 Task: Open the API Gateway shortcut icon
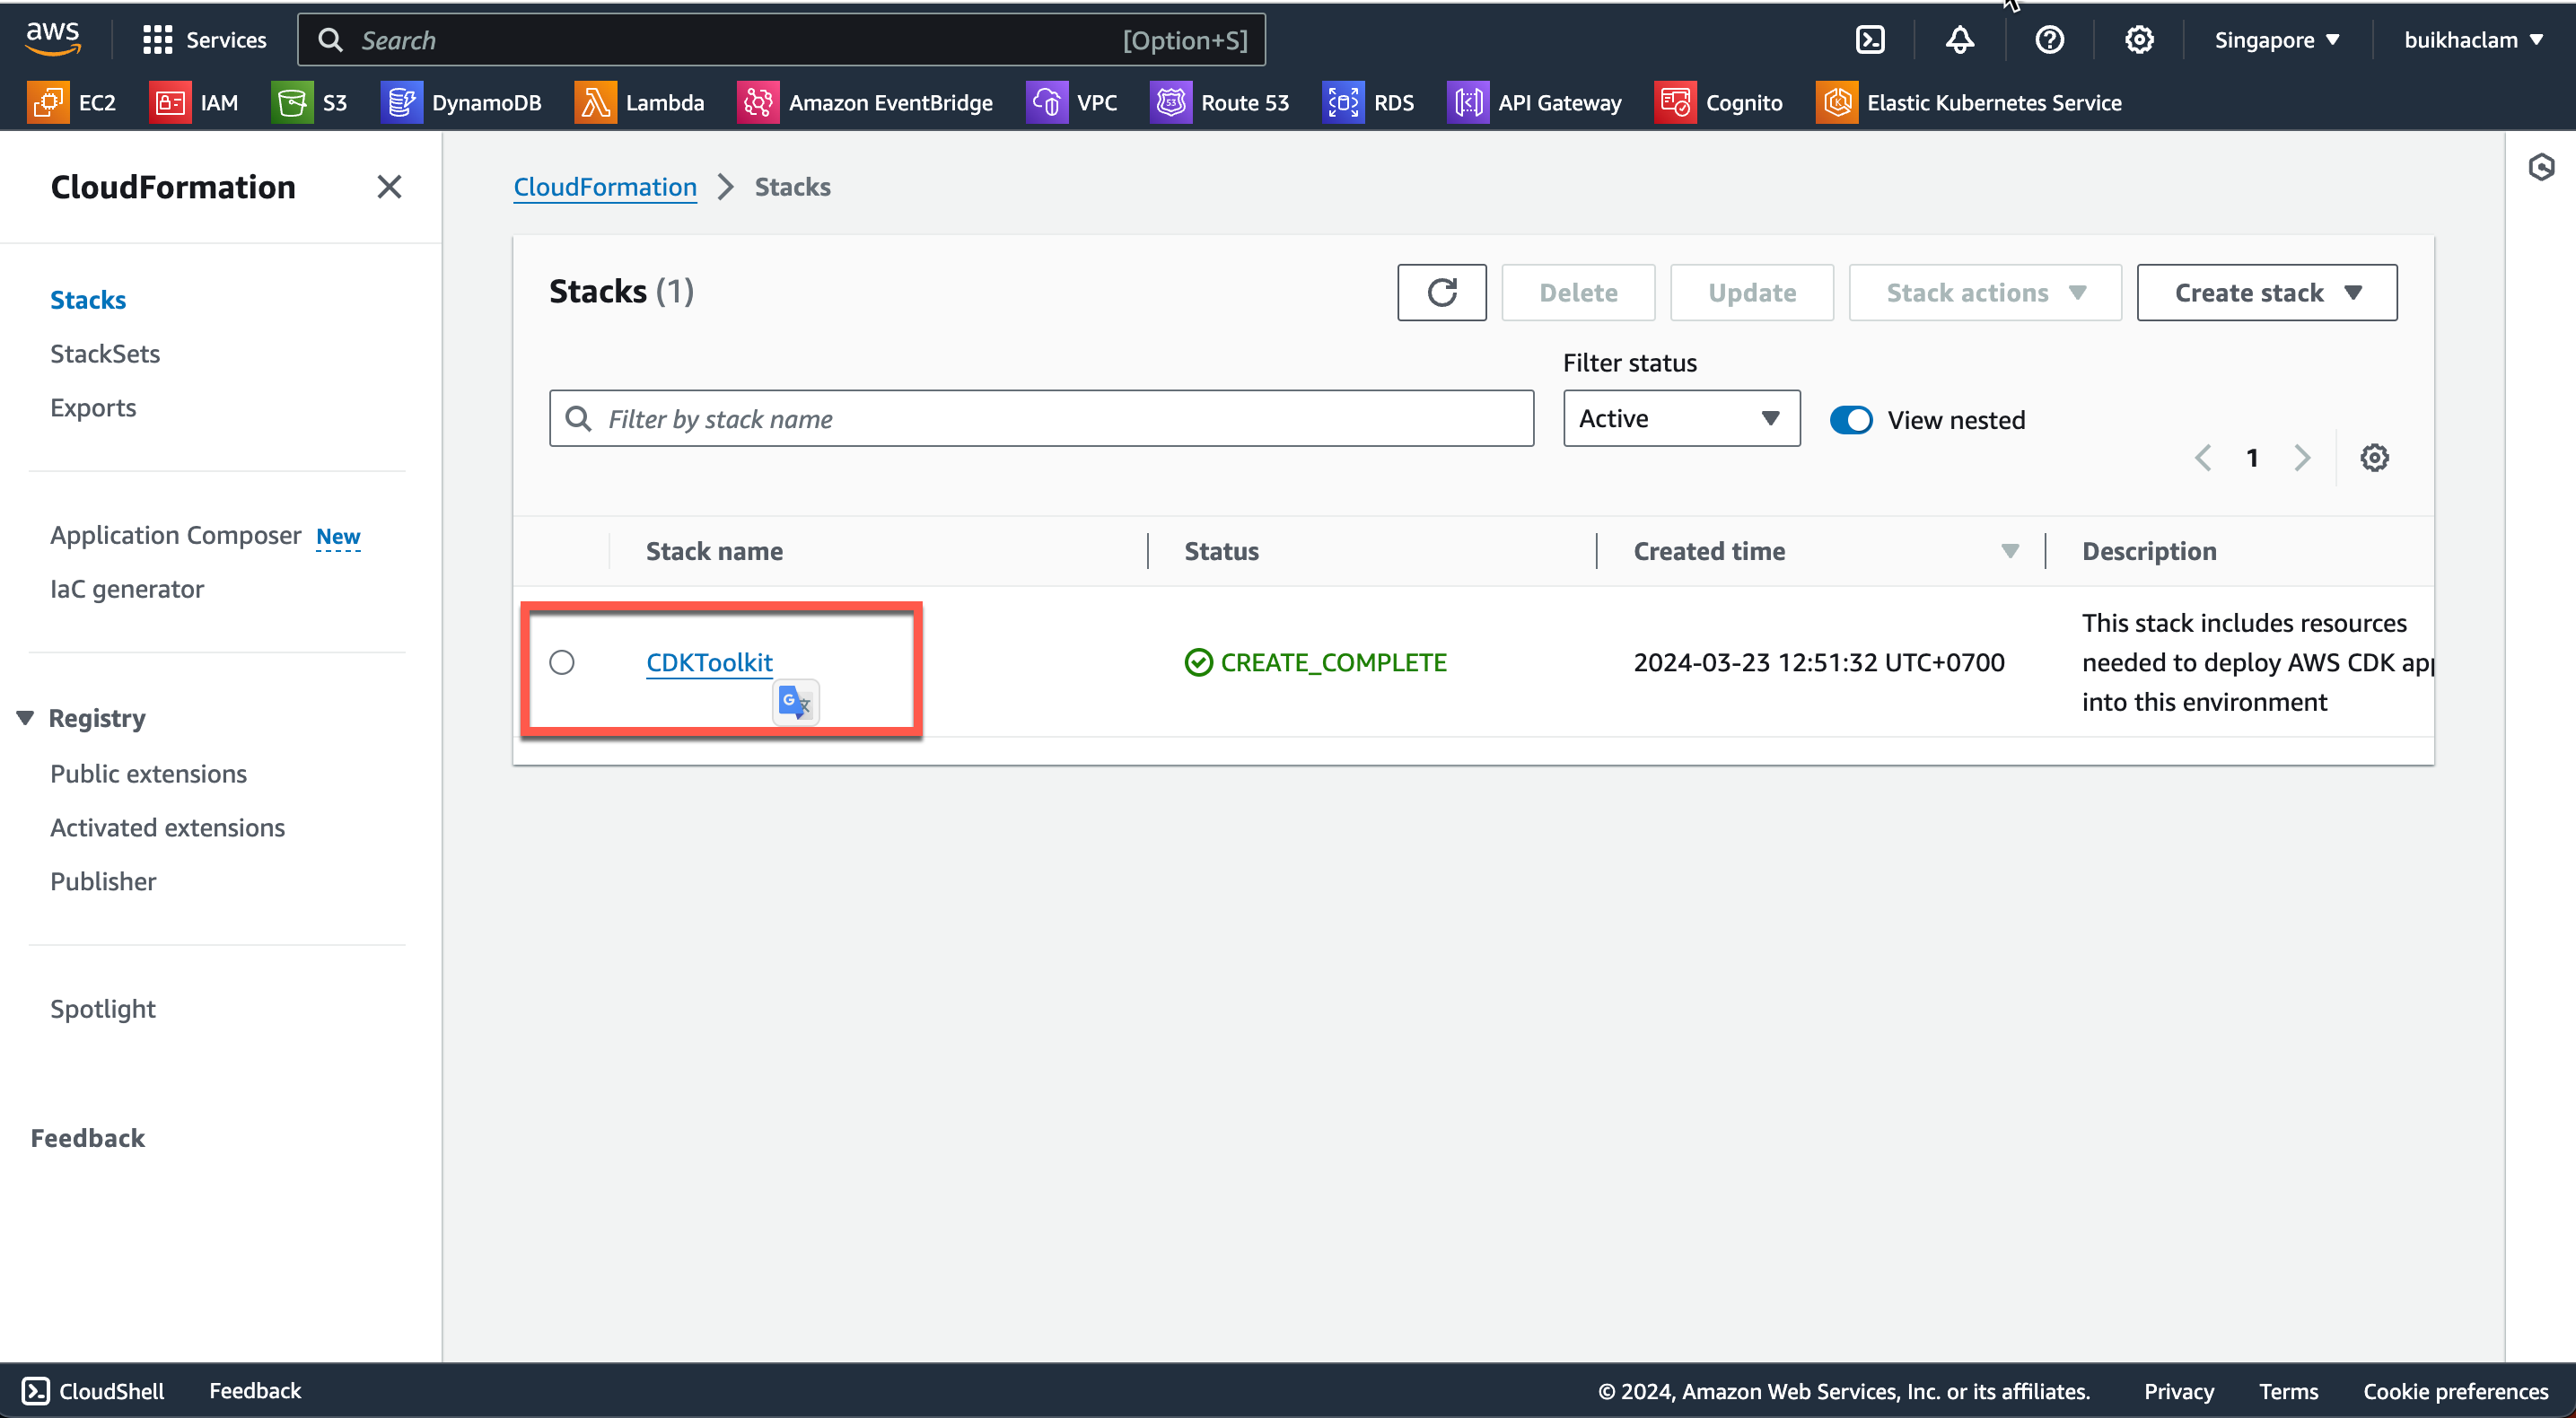(1468, 102)
